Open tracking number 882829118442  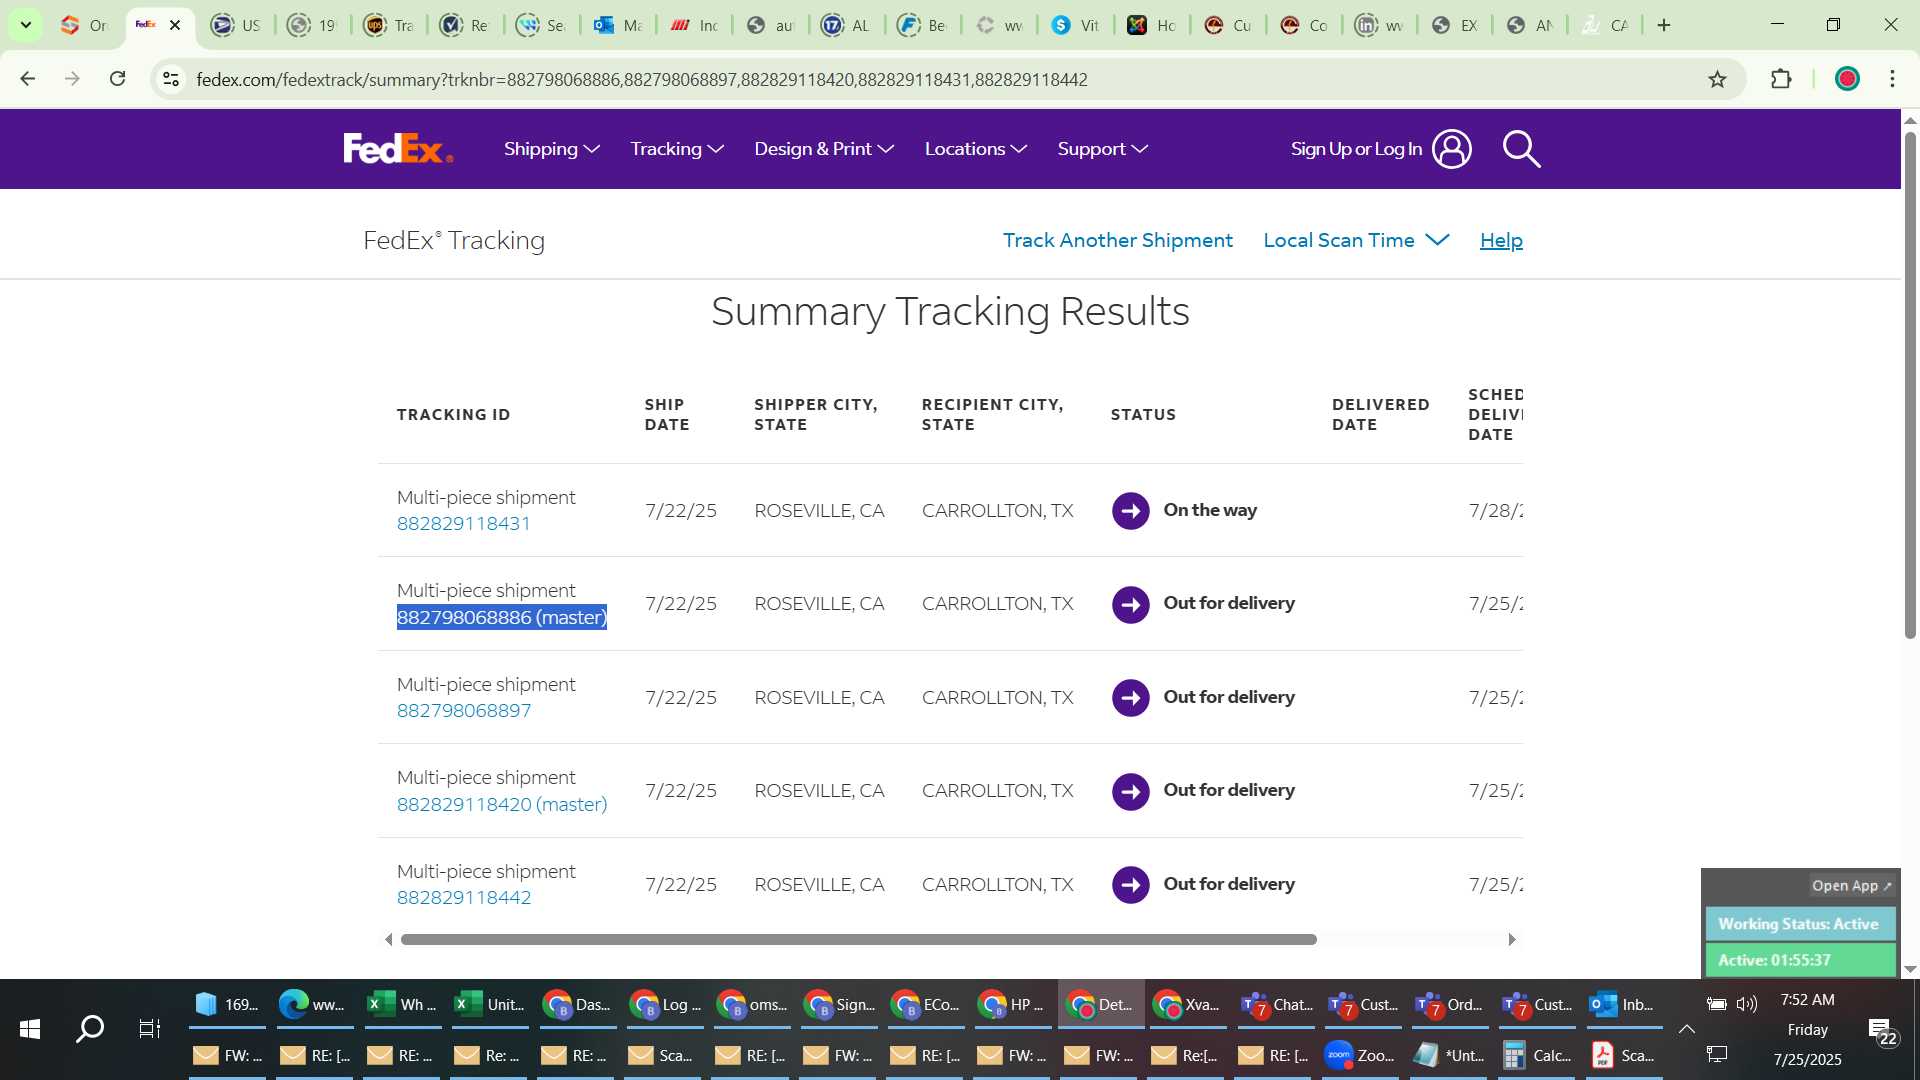(464, 897)
